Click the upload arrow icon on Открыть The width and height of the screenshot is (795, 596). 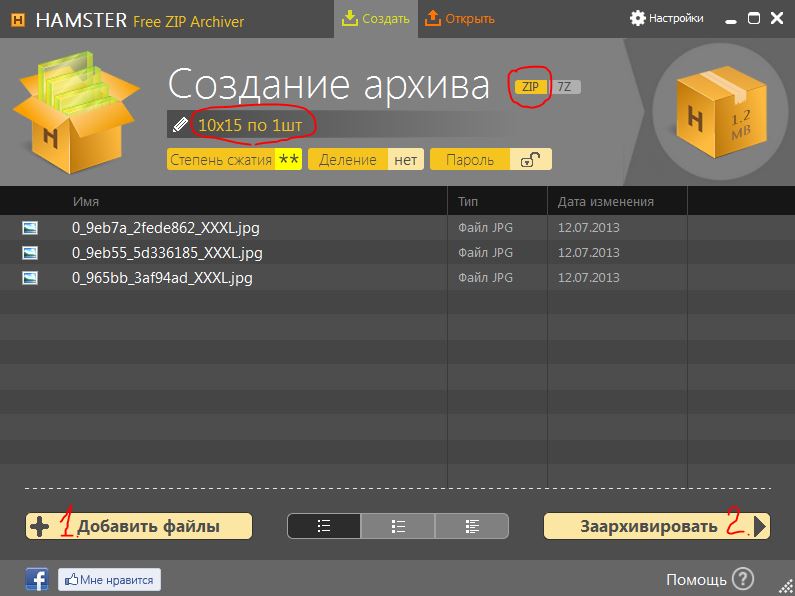tap(432, 18)
